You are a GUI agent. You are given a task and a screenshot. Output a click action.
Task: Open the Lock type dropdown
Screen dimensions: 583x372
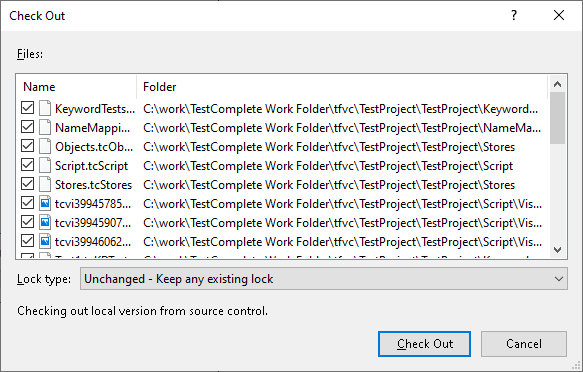coord(324,279)
